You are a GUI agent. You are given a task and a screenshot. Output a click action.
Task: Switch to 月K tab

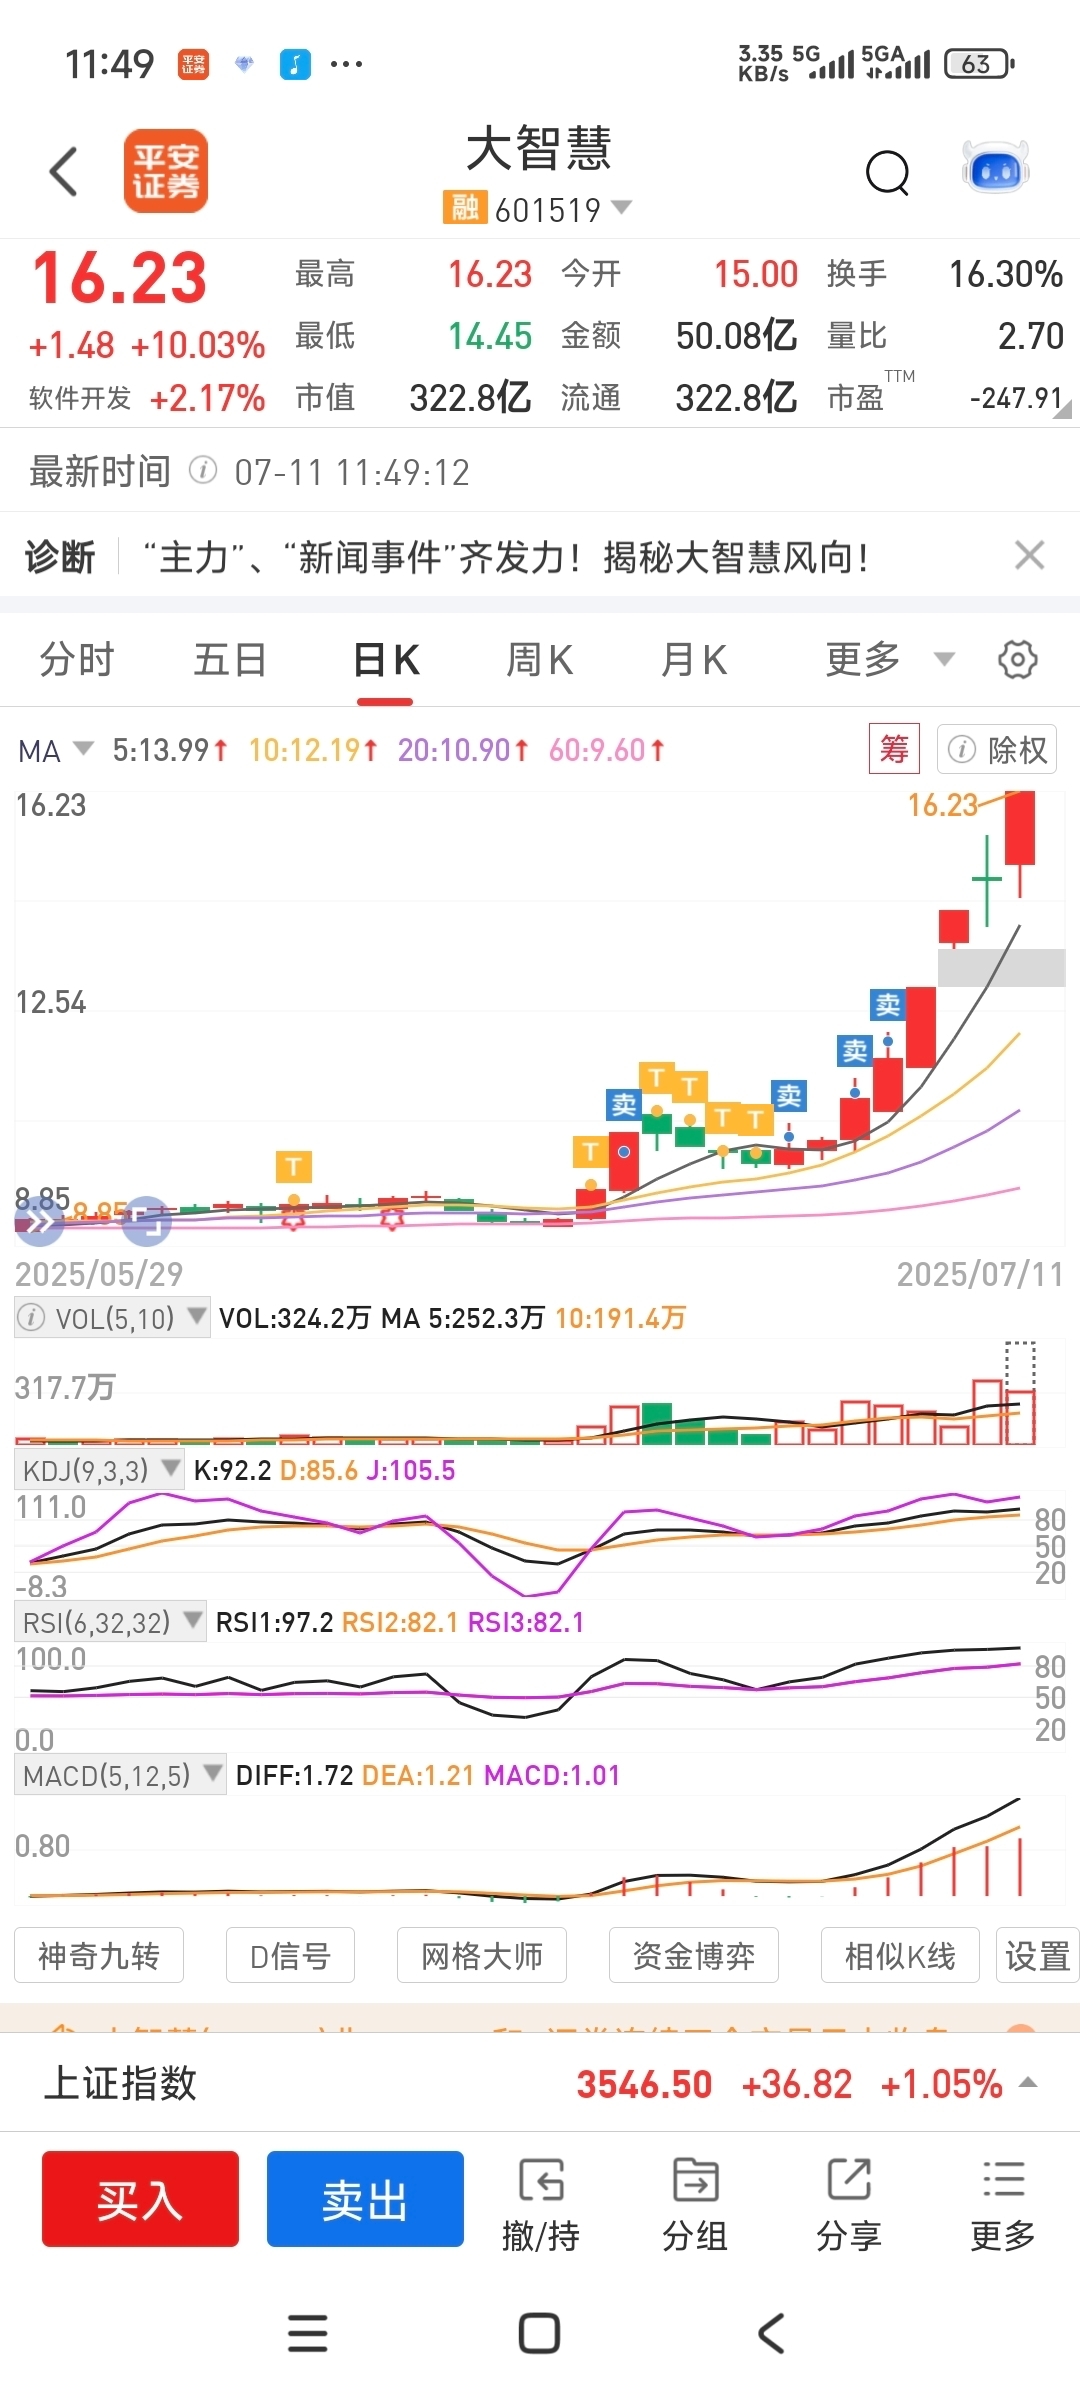click(x=694, y=660)
